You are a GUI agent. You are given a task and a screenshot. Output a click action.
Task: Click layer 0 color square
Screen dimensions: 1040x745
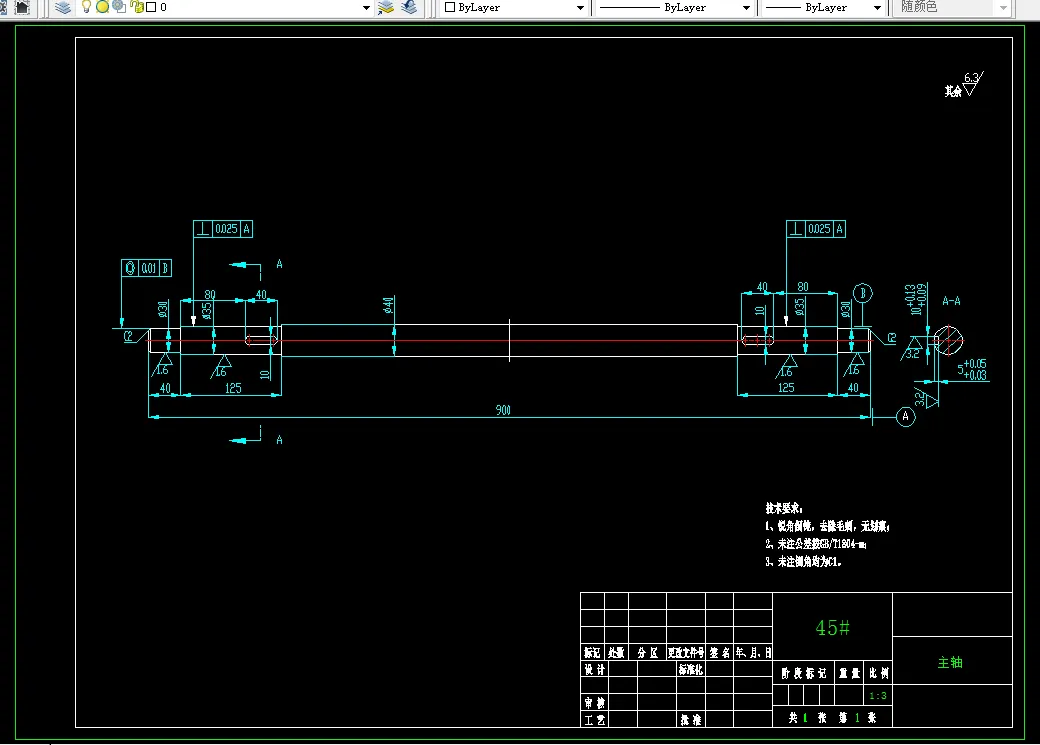click(x=151, y=7)
